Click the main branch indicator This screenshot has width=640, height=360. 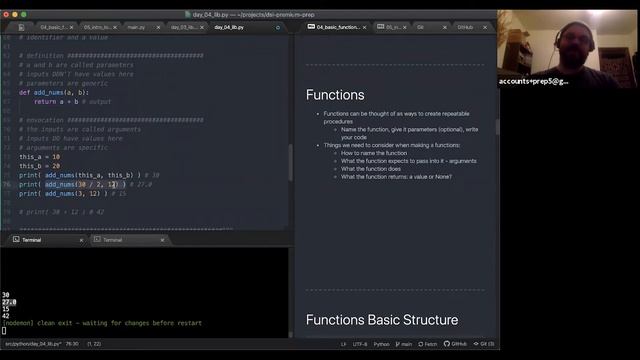coord(404,344)
